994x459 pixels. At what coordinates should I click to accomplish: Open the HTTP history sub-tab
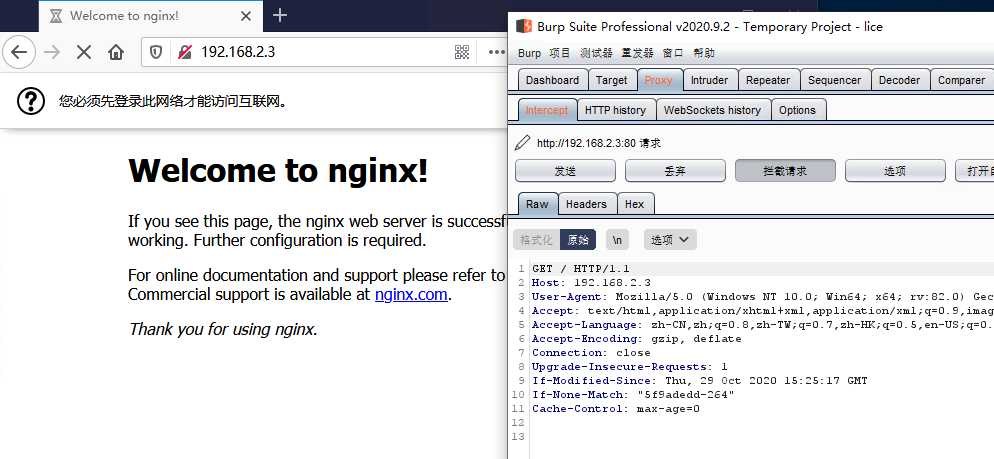pyautogui.click(x=616, y=110)
